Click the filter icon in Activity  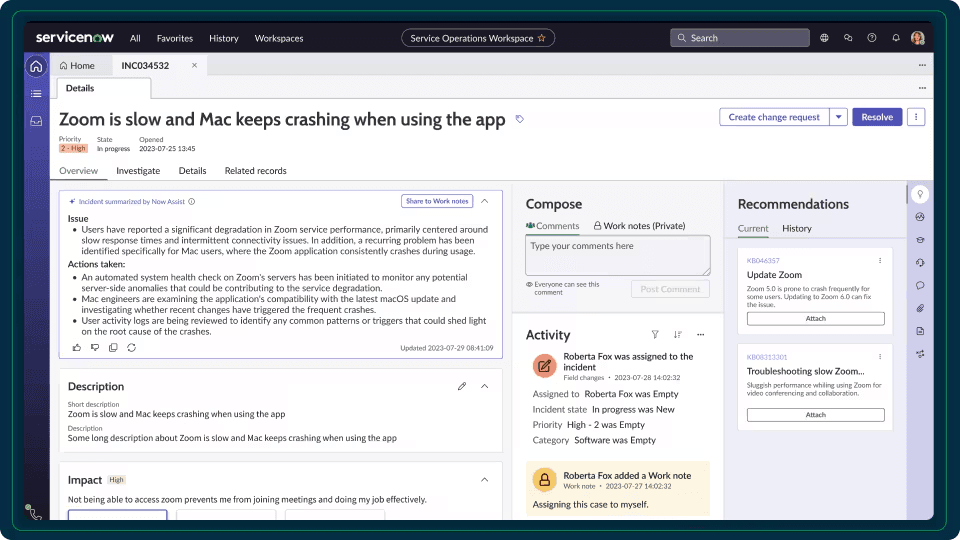[x=655, y=335]
